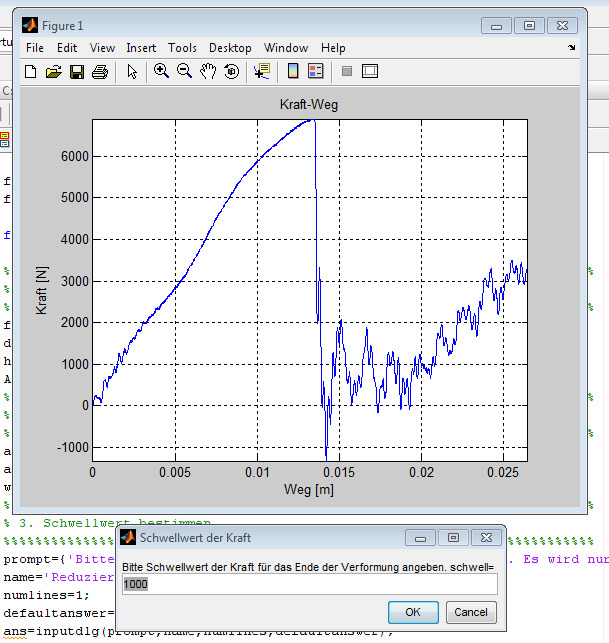Toggle the Insert Legend button

pyautogui.click(x=316, y=71)
